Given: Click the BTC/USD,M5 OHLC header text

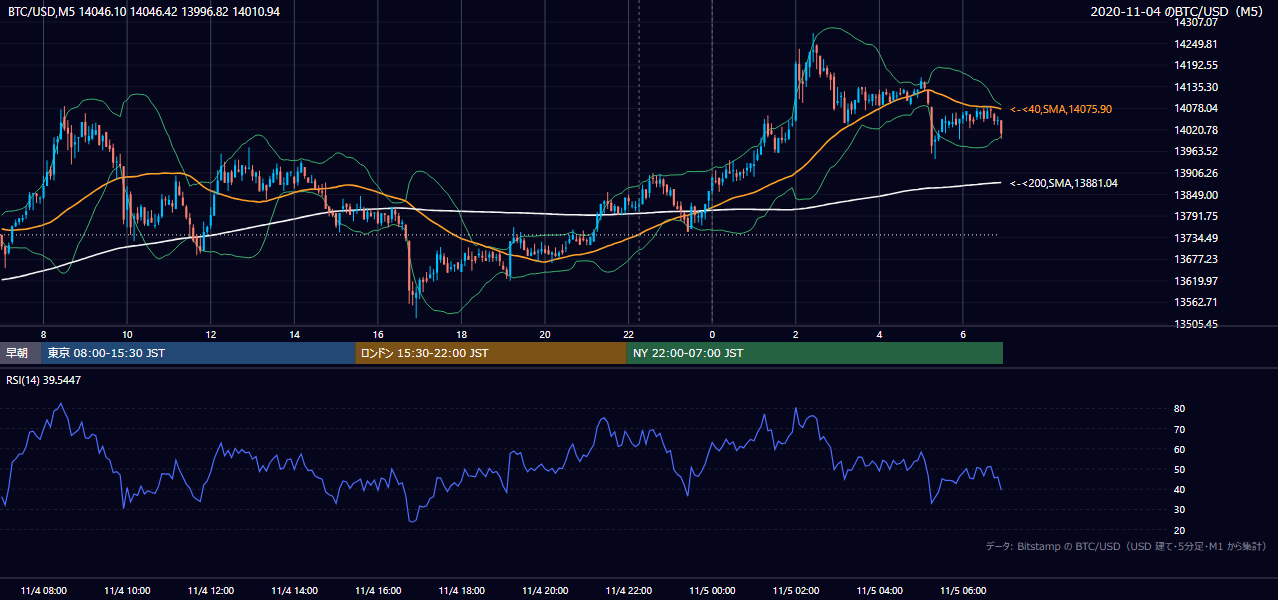Looking at the screenshot, I should 144,11.
